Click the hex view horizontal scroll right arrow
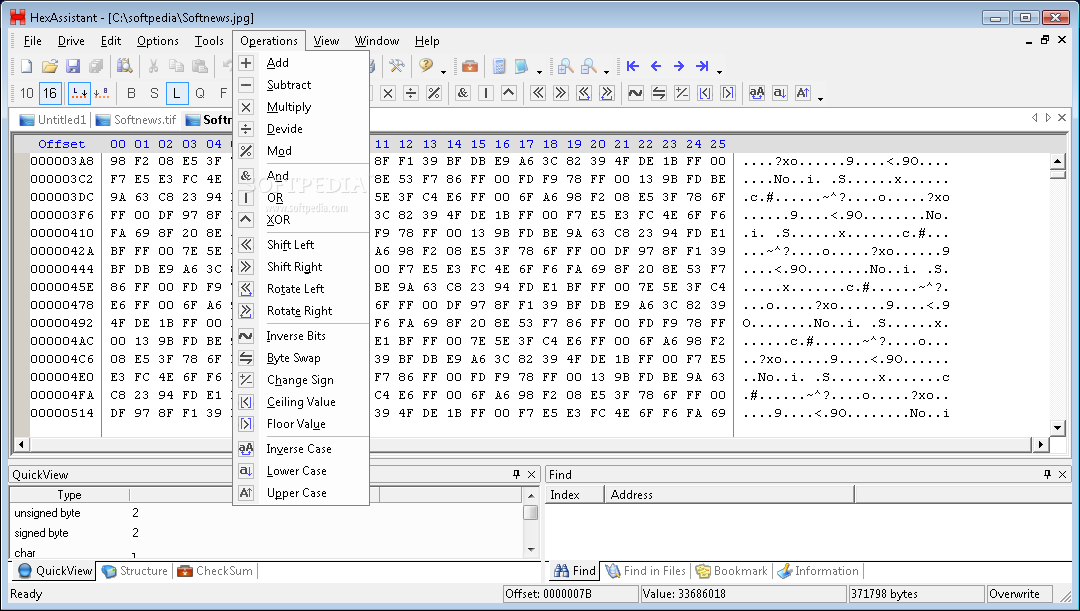 pyautogui.click(x=1041, y=444)
